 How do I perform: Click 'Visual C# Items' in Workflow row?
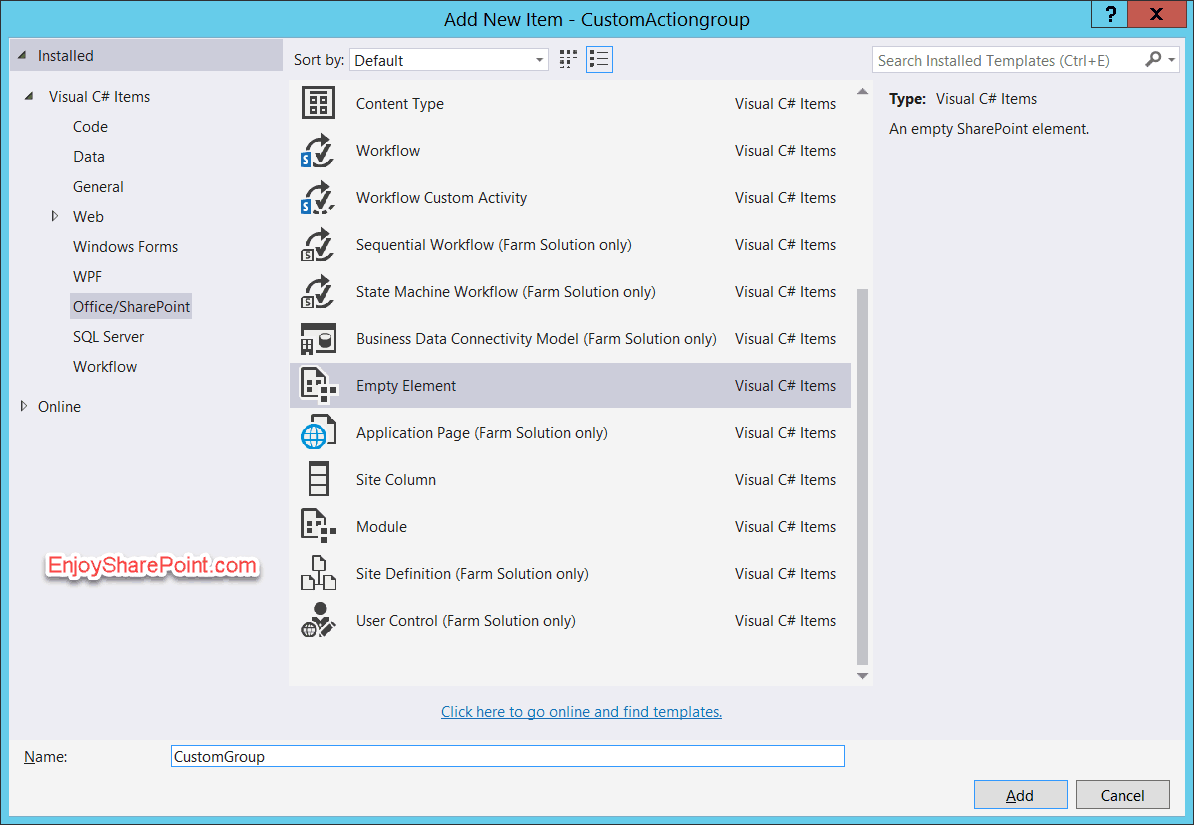[x=785, y=151]
